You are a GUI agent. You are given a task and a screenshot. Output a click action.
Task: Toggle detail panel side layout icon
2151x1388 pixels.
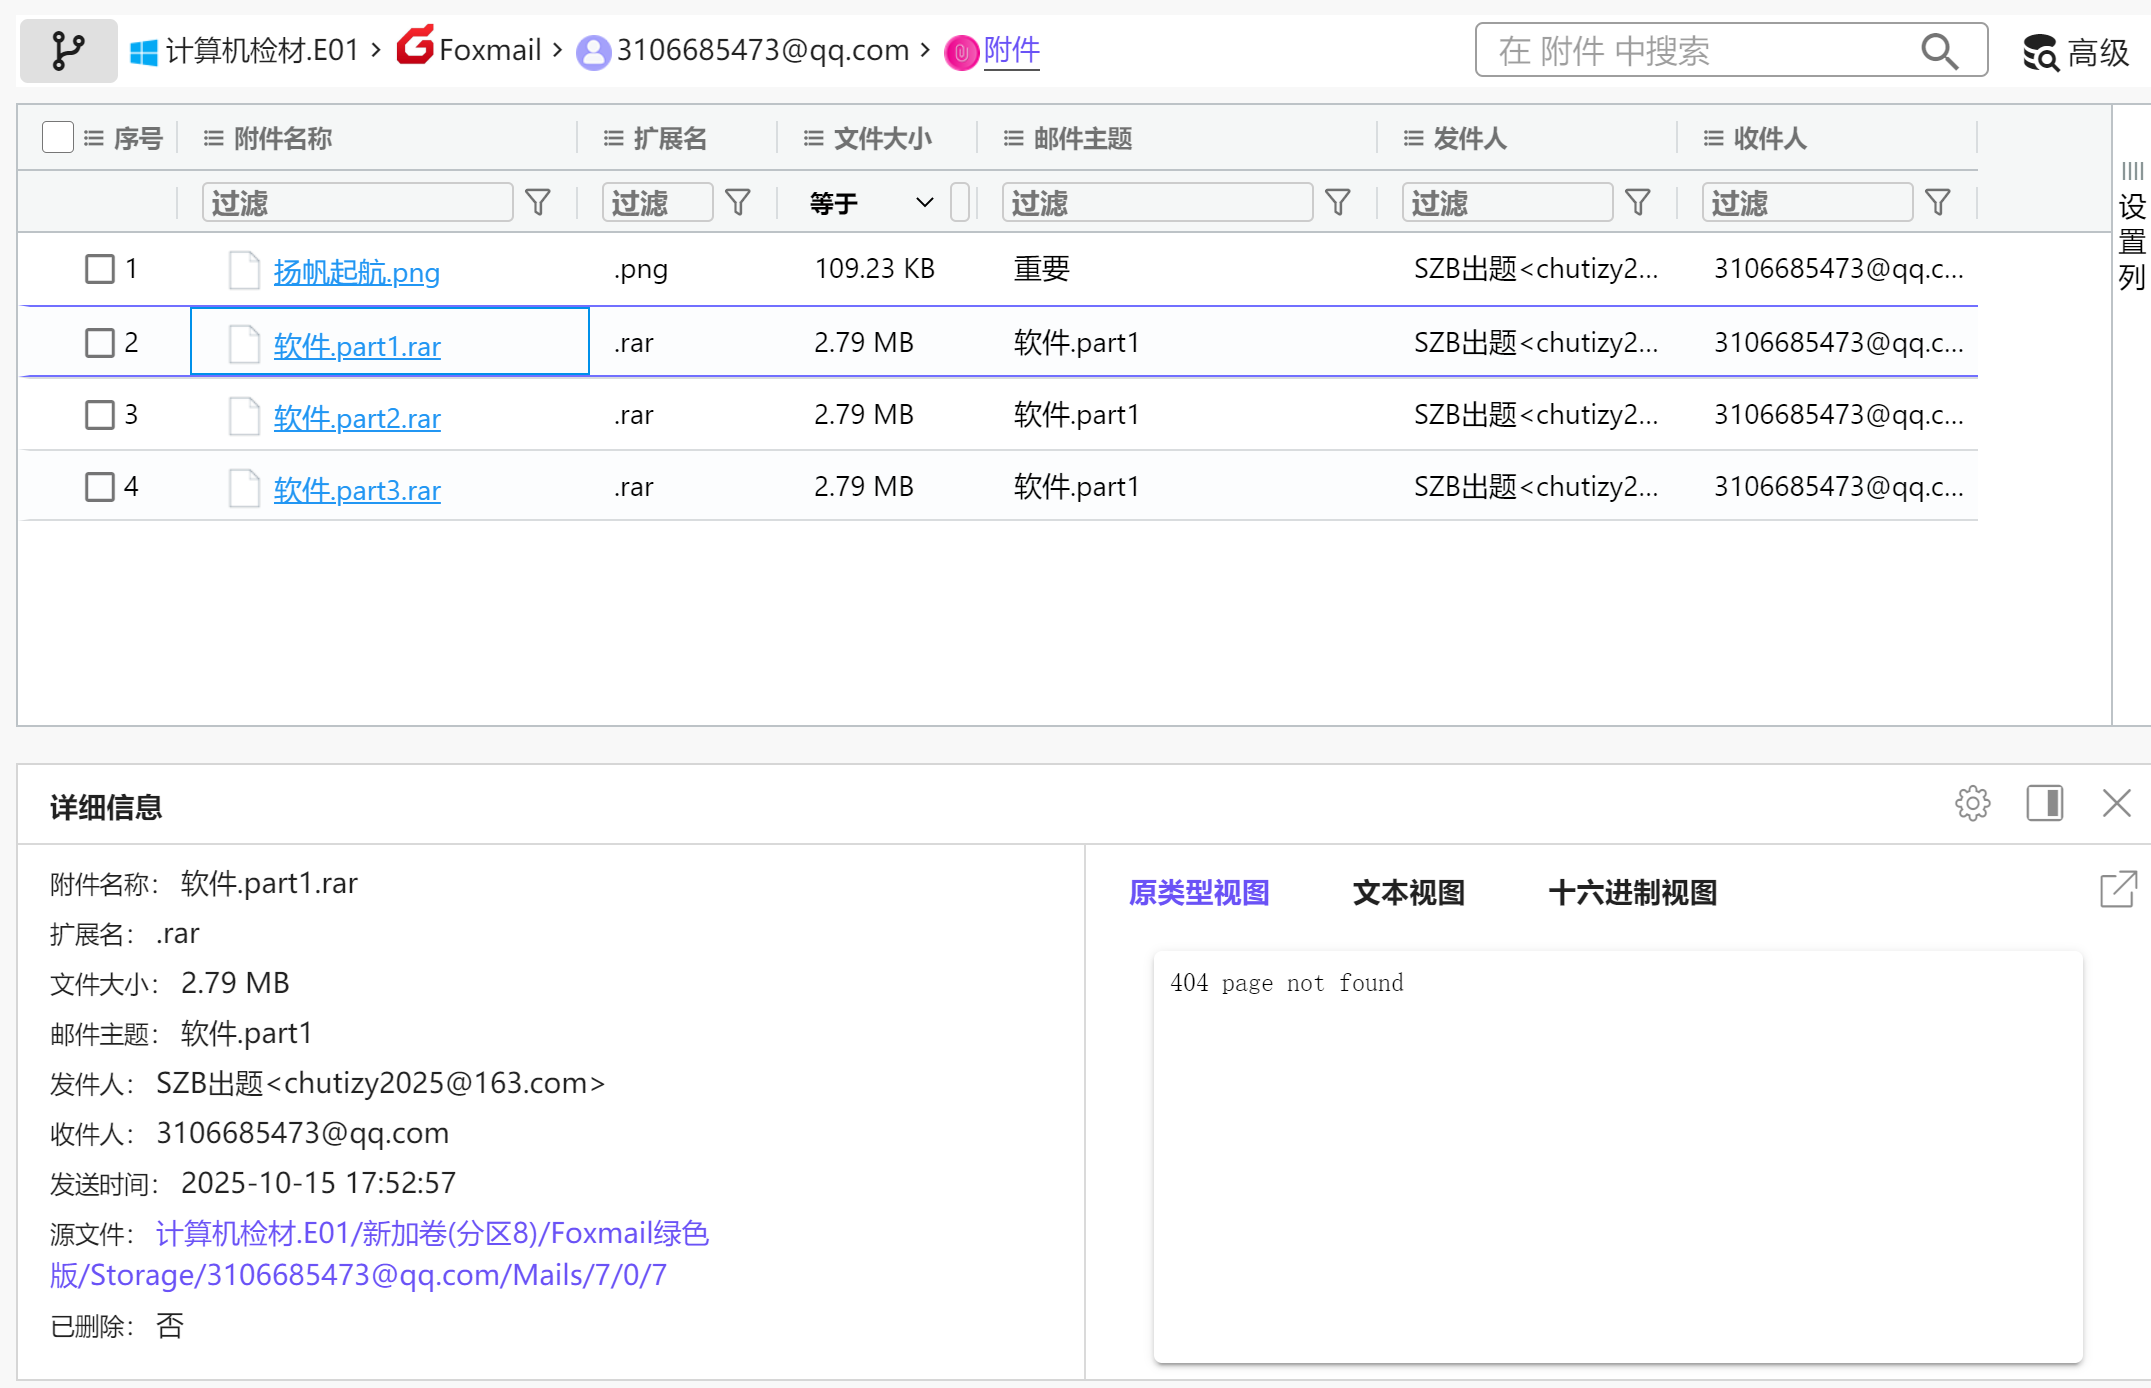pos(2044,803)
